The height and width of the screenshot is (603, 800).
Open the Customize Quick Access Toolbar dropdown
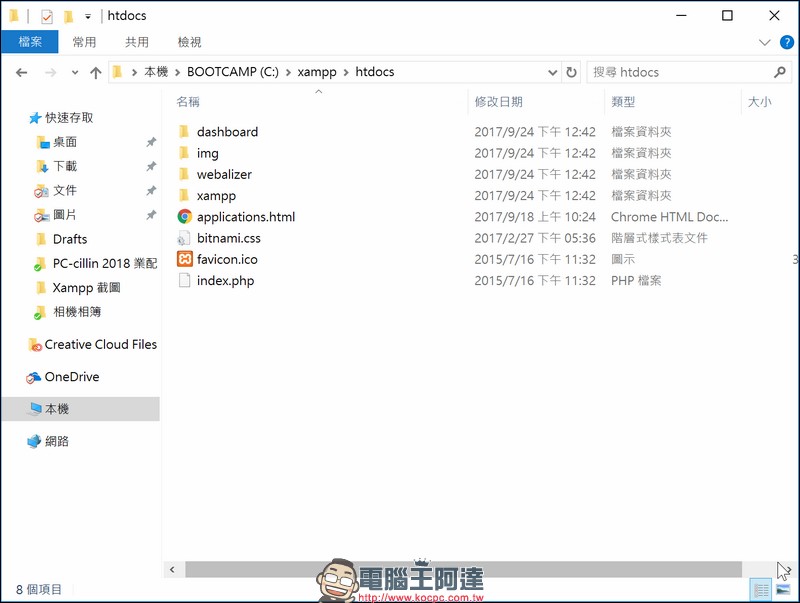coord(88,17)
